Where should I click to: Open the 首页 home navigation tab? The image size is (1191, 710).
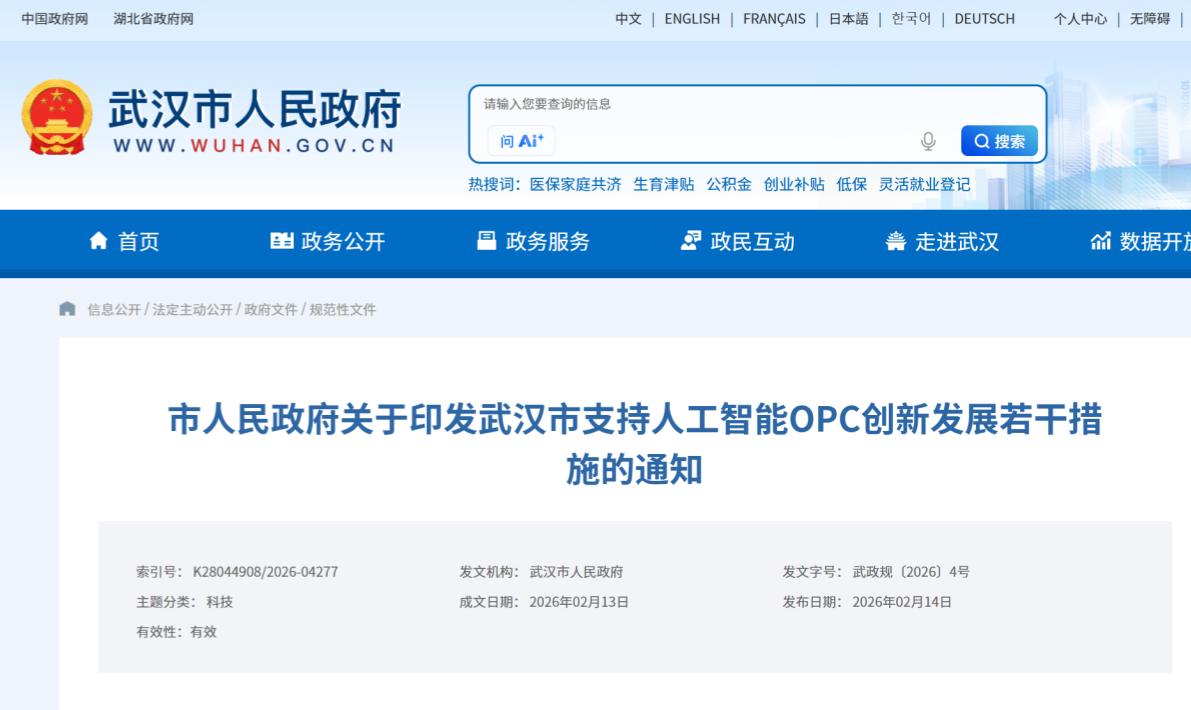[x=125, y=241]
